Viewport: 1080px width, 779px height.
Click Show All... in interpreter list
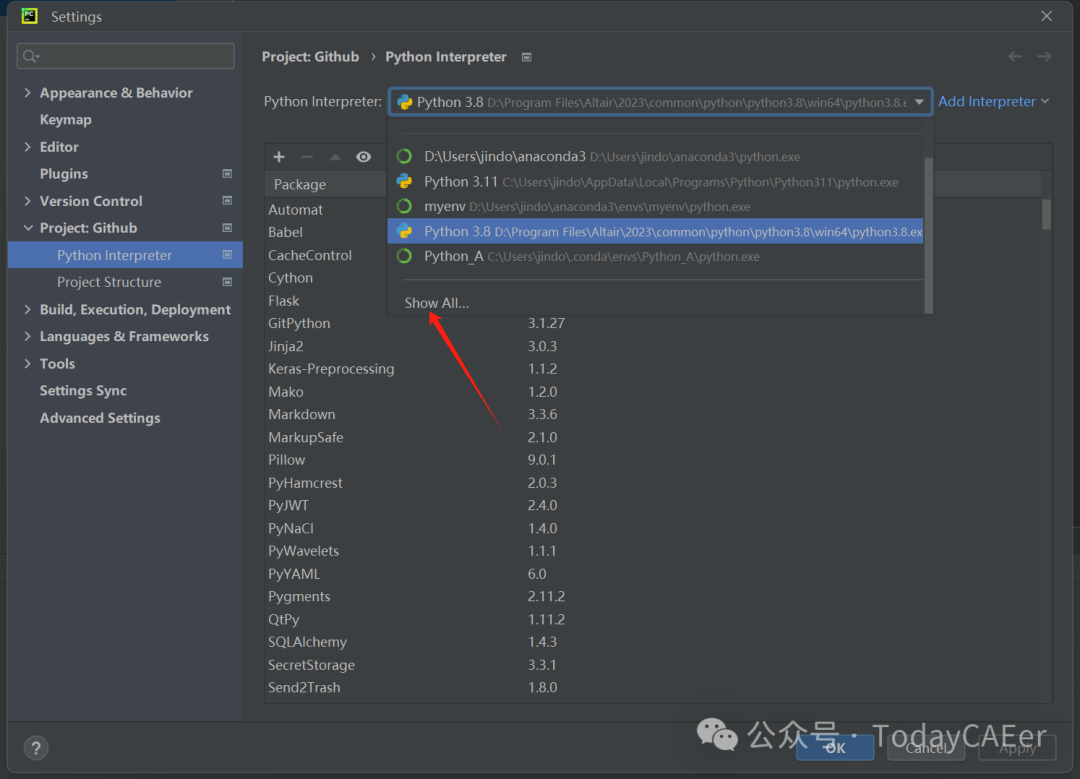[x=437, y=303]
